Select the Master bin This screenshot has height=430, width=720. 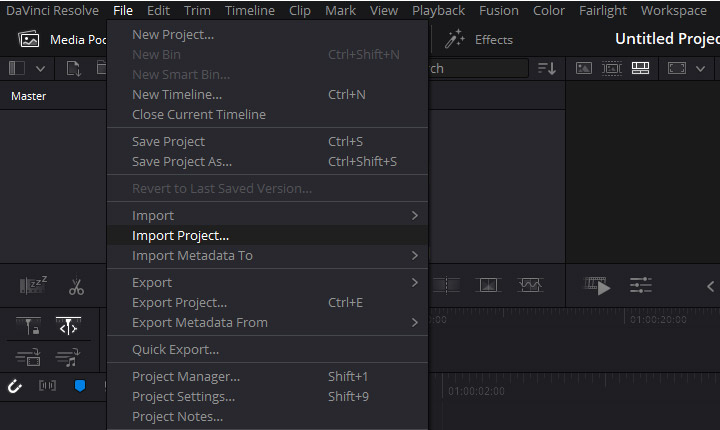28,96
